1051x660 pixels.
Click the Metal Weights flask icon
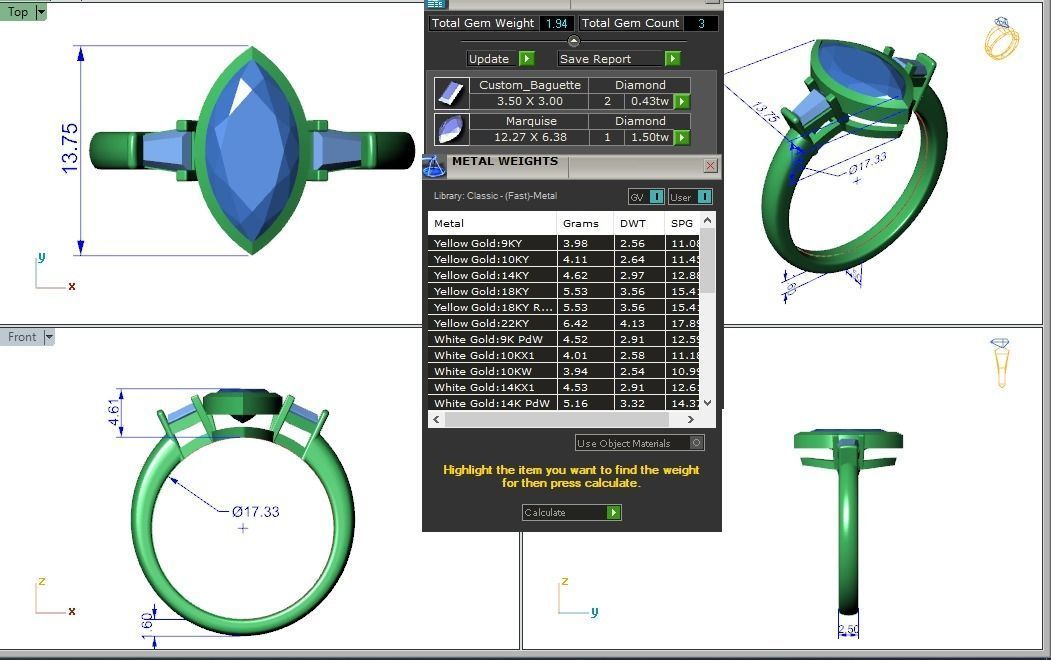click(x=433, y=166)
